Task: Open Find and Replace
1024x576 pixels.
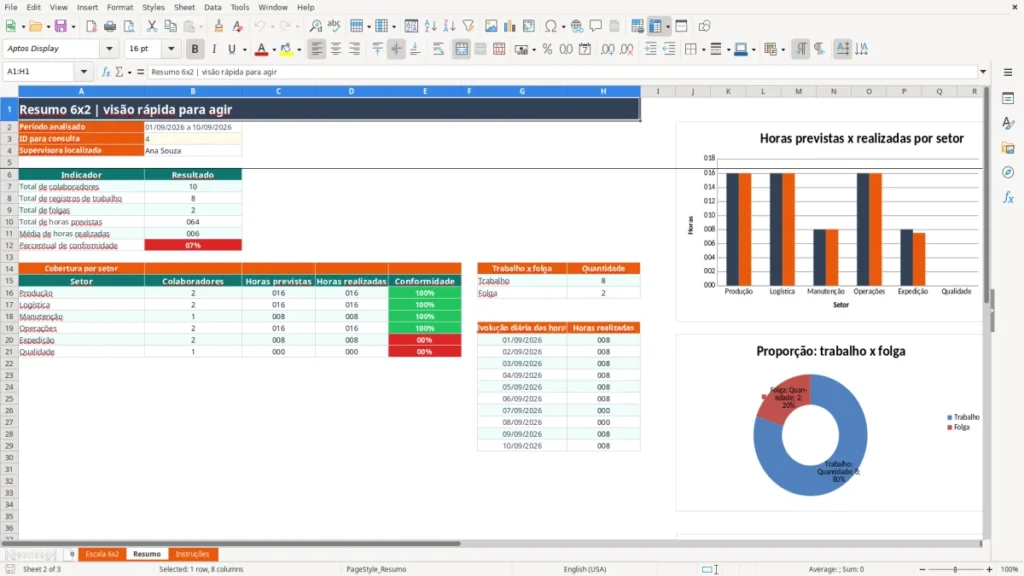Action: tap(315, 26)
